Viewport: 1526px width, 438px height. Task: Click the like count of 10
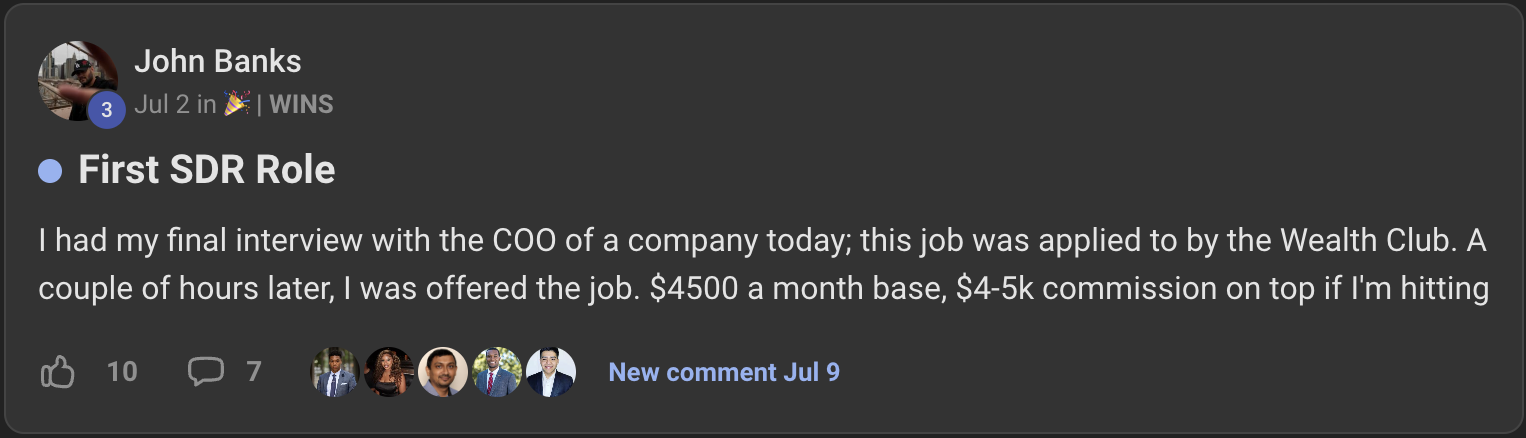122,373
